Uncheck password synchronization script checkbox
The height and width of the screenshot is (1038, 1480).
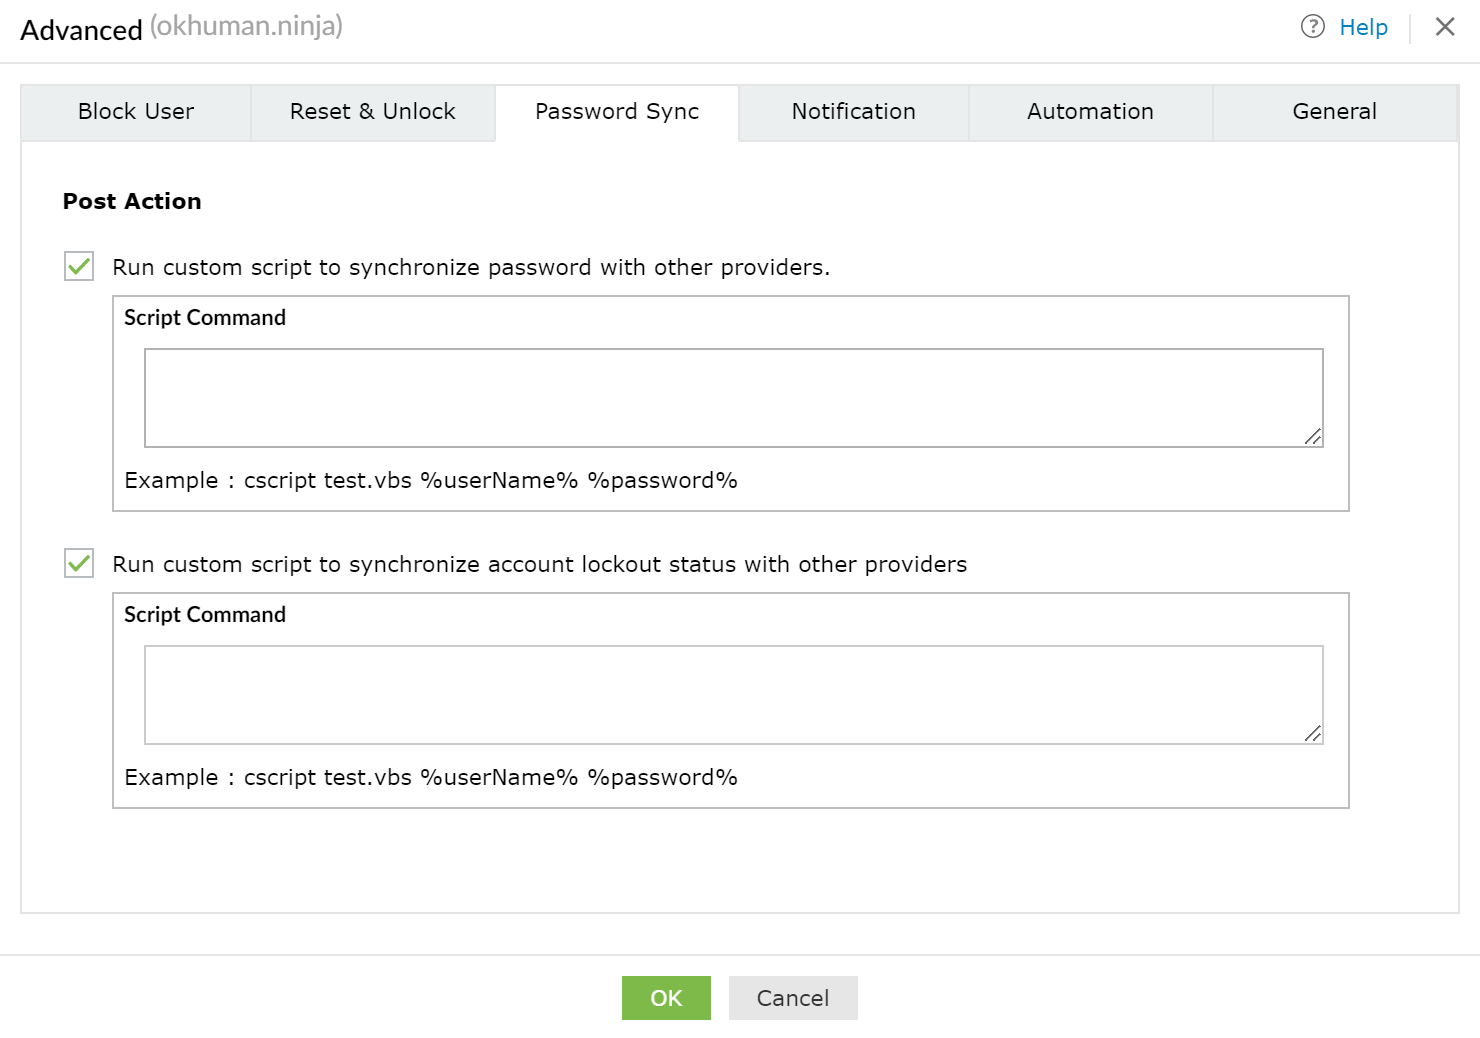coord(79,267)
